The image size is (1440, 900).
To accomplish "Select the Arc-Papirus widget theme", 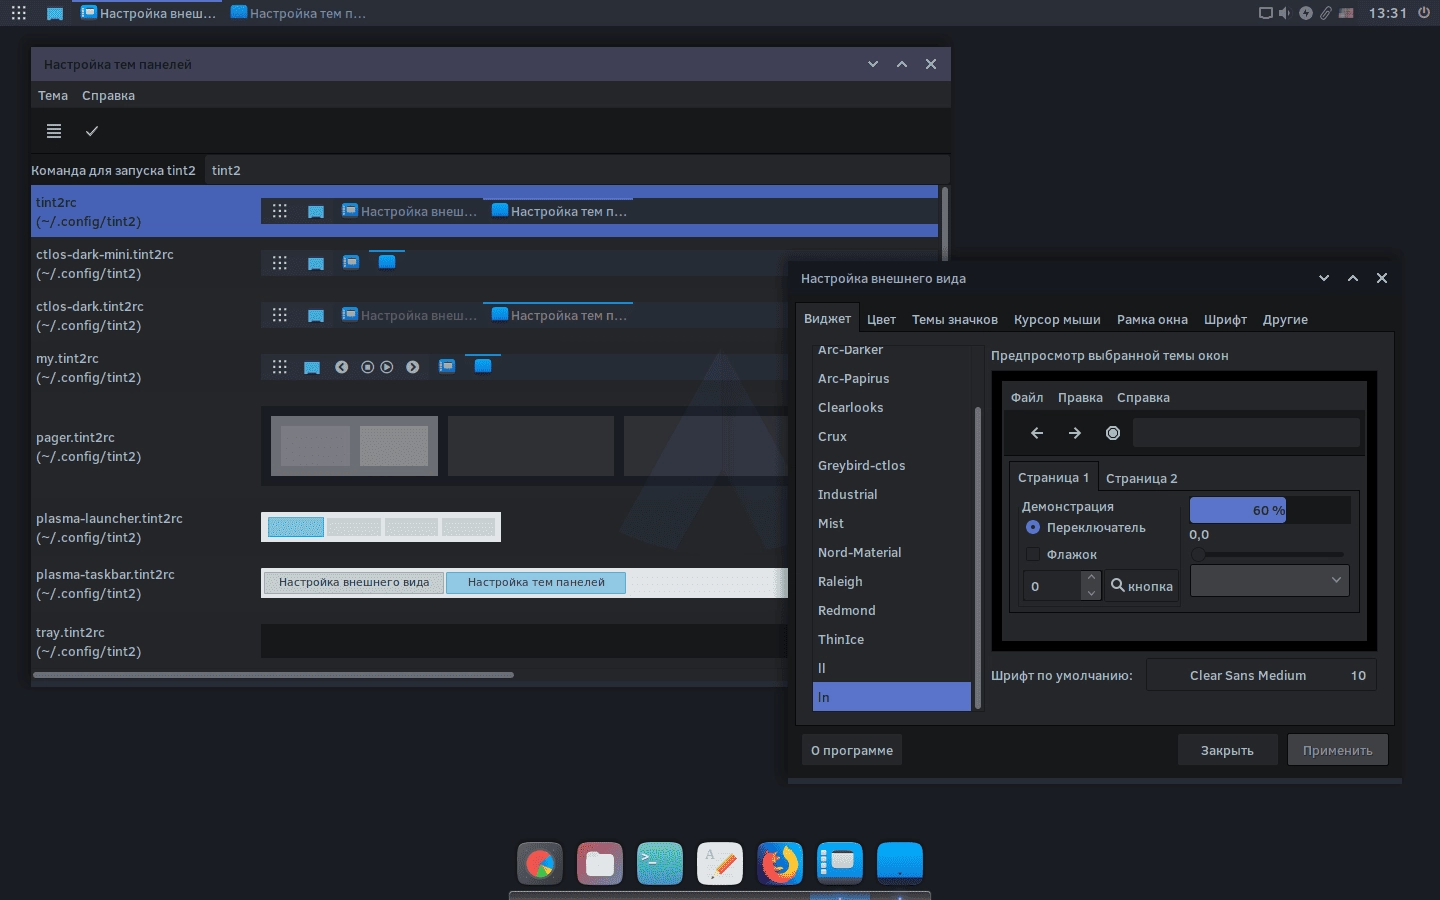I will tap(892, 378).
